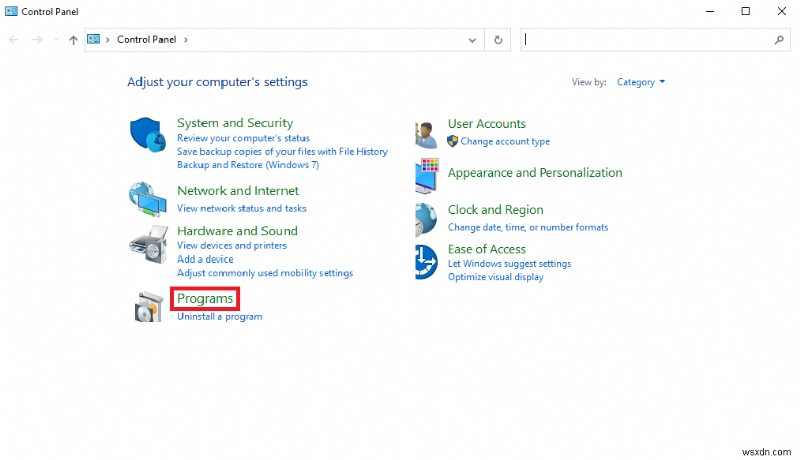800x460 pixels.
Task: Open the View by Category dropdown
Action: click(x=641, y=82)
